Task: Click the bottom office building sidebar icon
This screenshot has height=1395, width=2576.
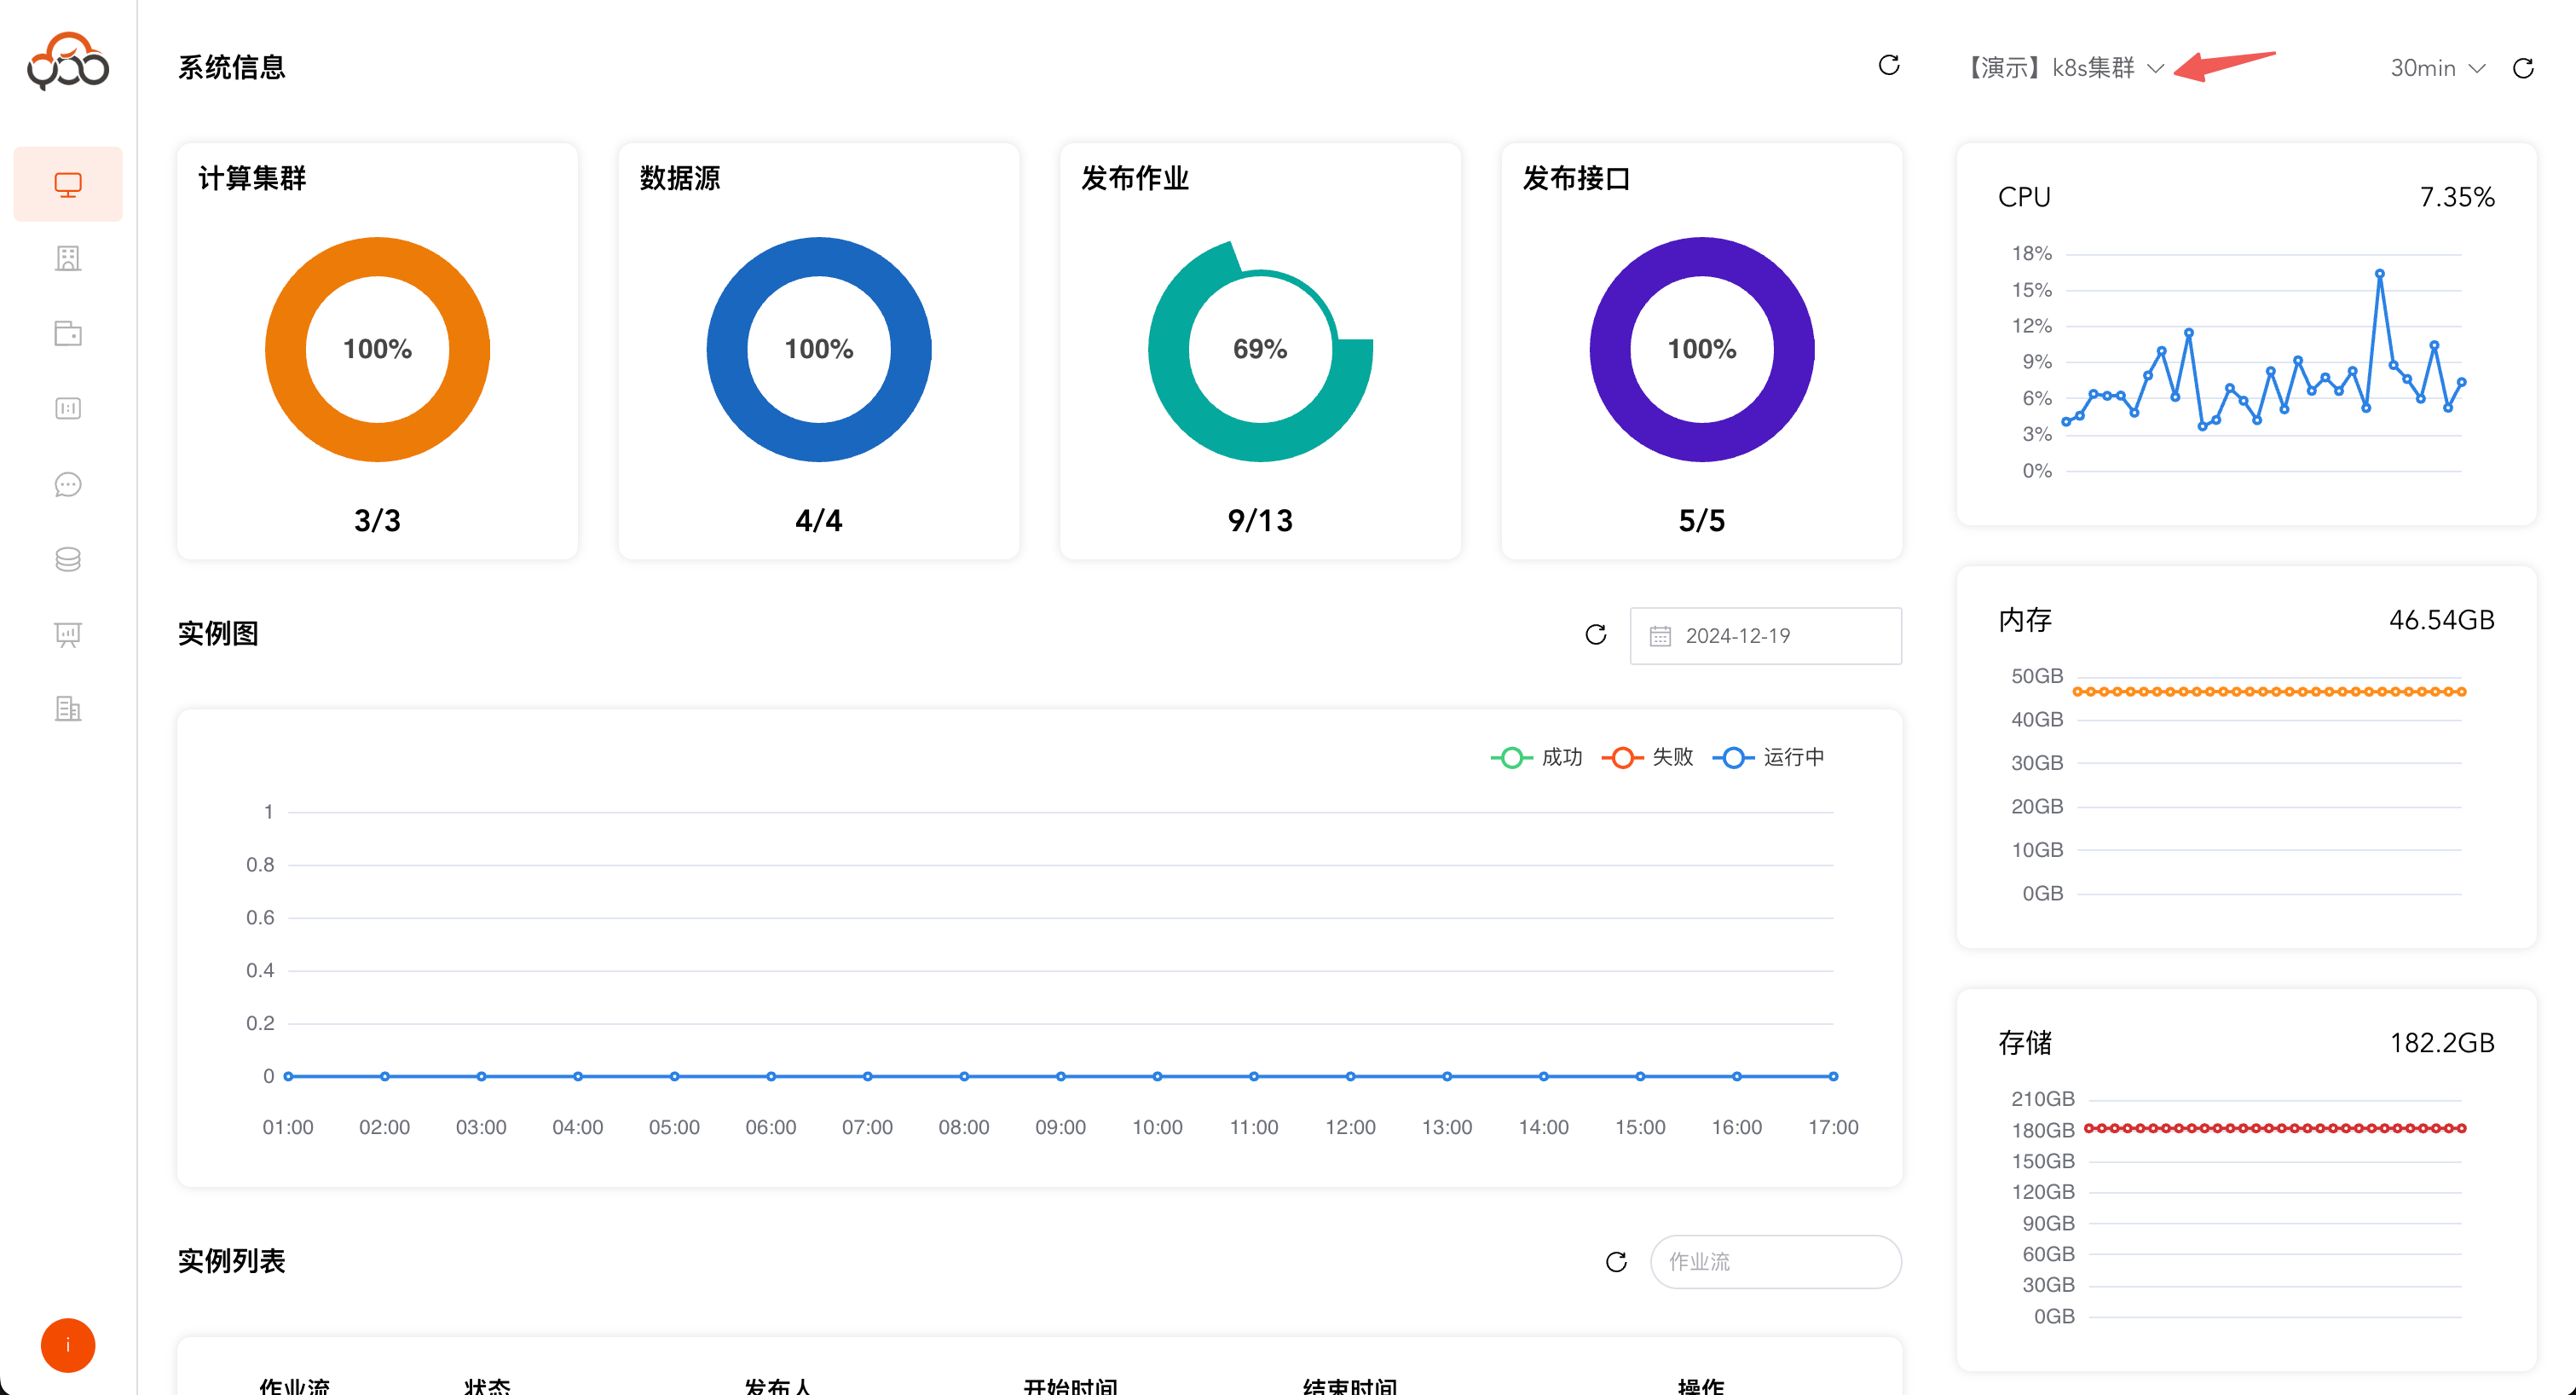Action: (68, 709)
